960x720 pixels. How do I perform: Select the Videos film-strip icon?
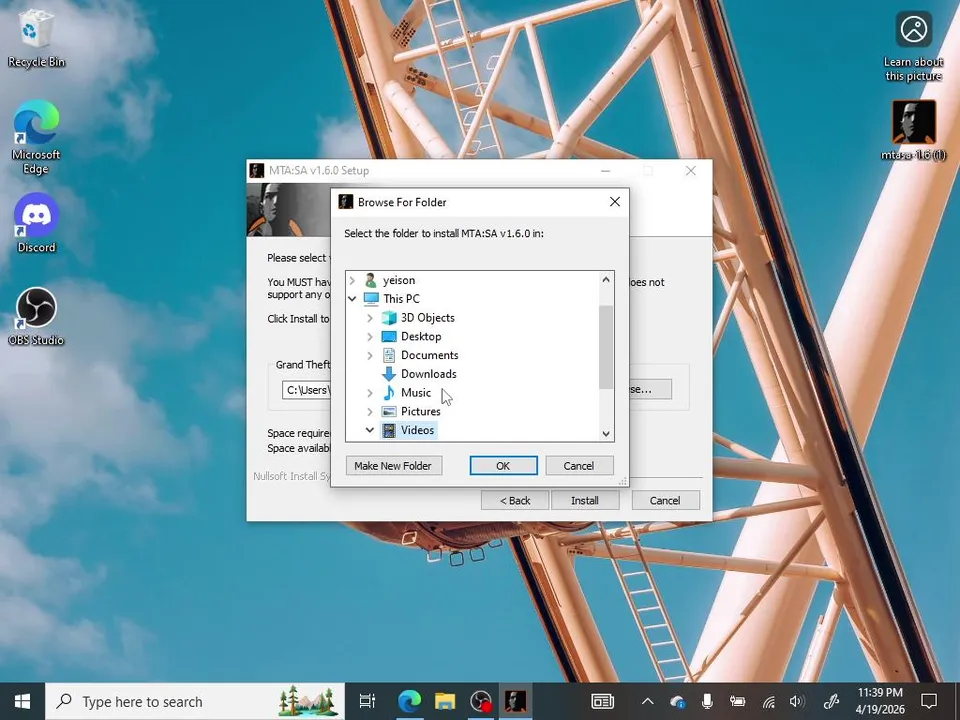389,430
